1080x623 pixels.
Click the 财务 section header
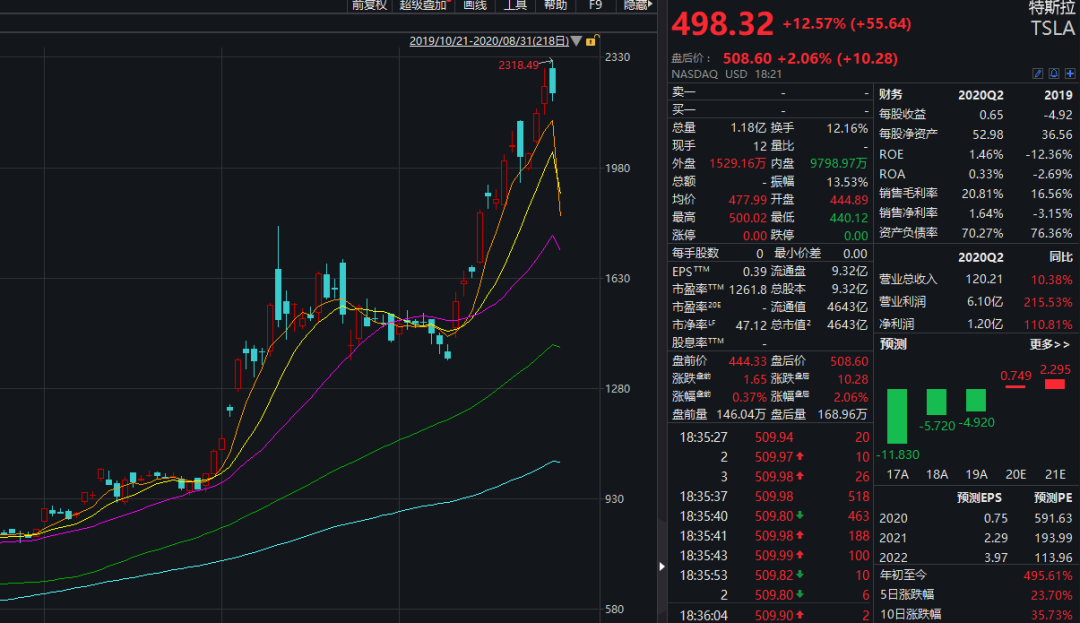(x=891, y=94)
